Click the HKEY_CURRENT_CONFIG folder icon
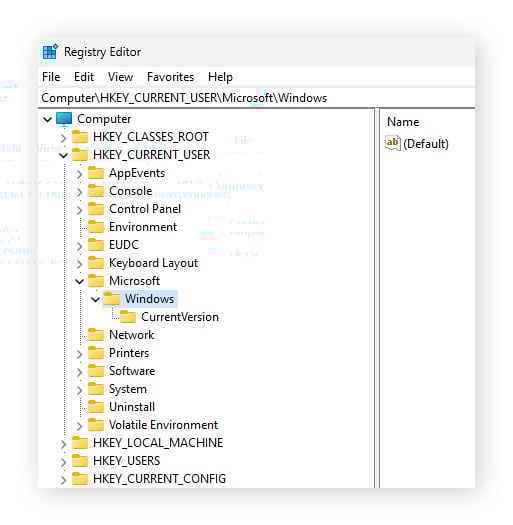Screen dimensions: 513x525 [x=80, y=479]
